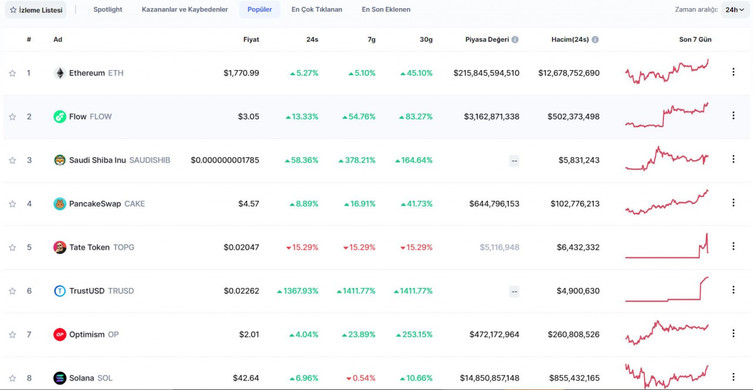Click the PancakeSwap coin logo
Screen dimensions: 753x390
(60, 204)
